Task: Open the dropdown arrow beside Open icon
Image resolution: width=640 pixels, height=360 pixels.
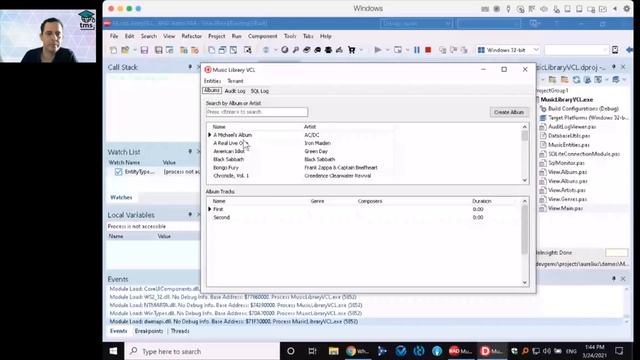Action: click(x=135, y=50)
